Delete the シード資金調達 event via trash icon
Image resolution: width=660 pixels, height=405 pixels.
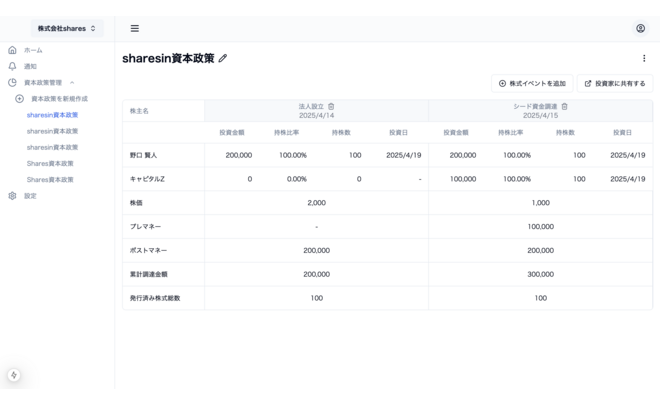point(564,106)
